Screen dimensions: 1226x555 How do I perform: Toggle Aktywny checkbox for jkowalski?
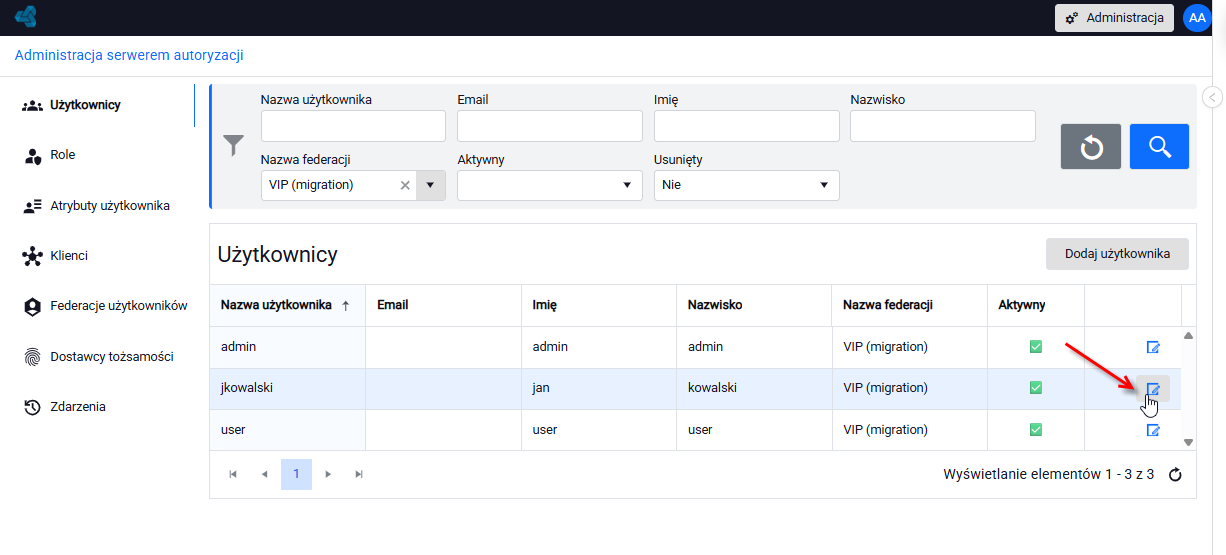point(1036,388)
